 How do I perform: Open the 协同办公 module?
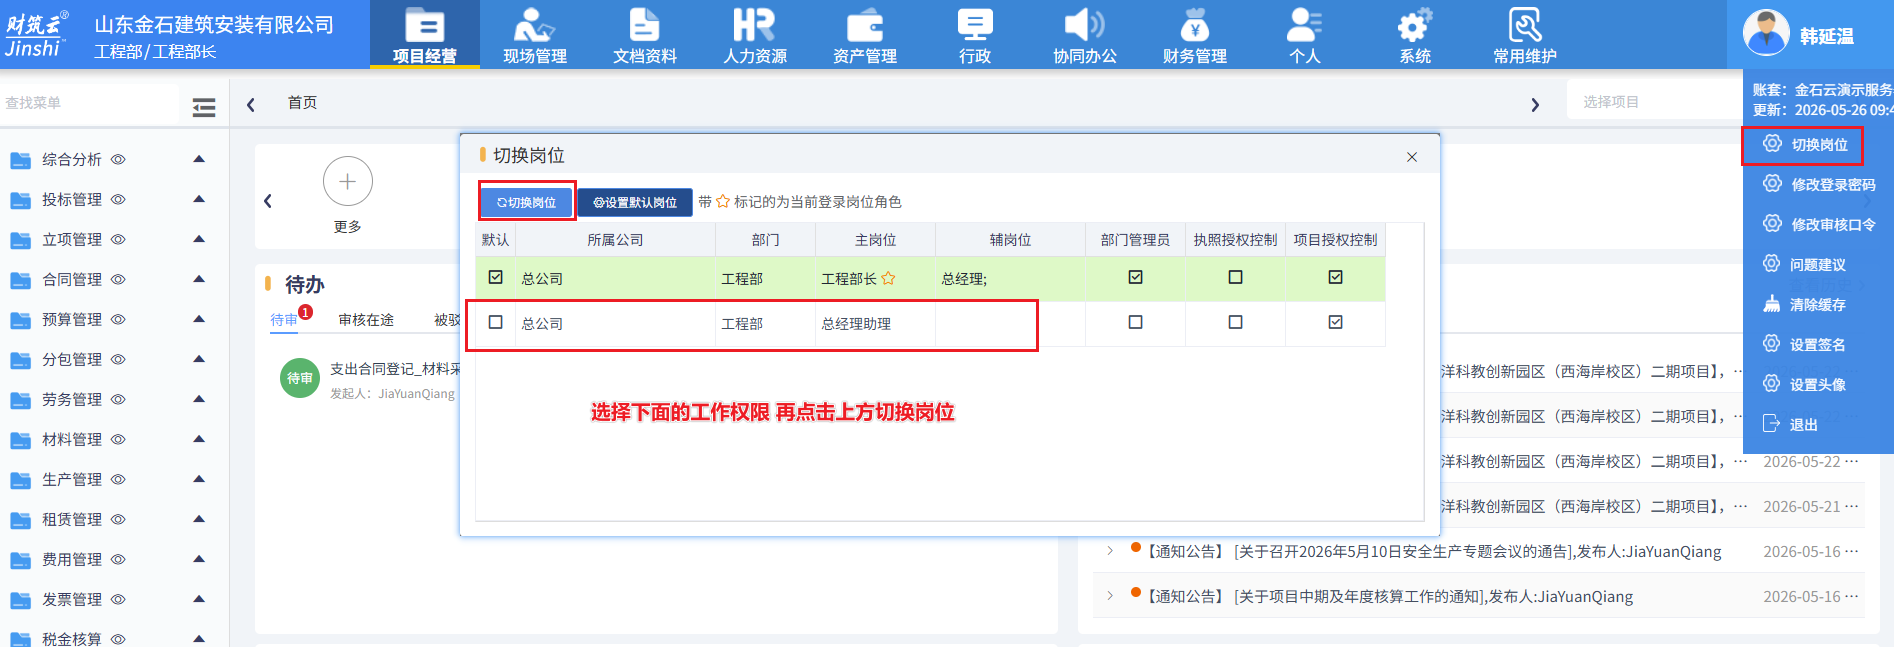[1085, 35]
